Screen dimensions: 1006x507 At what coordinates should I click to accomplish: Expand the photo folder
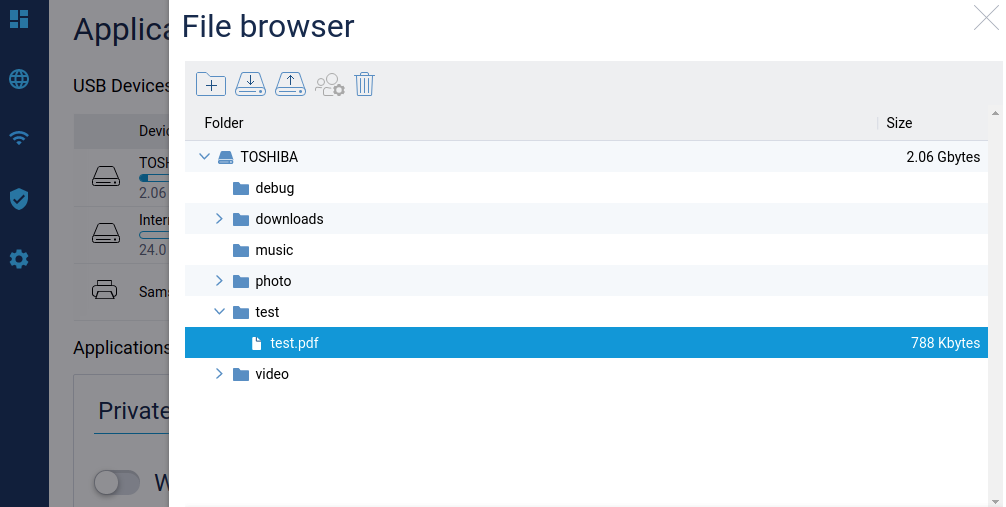(x=220, y=281)
